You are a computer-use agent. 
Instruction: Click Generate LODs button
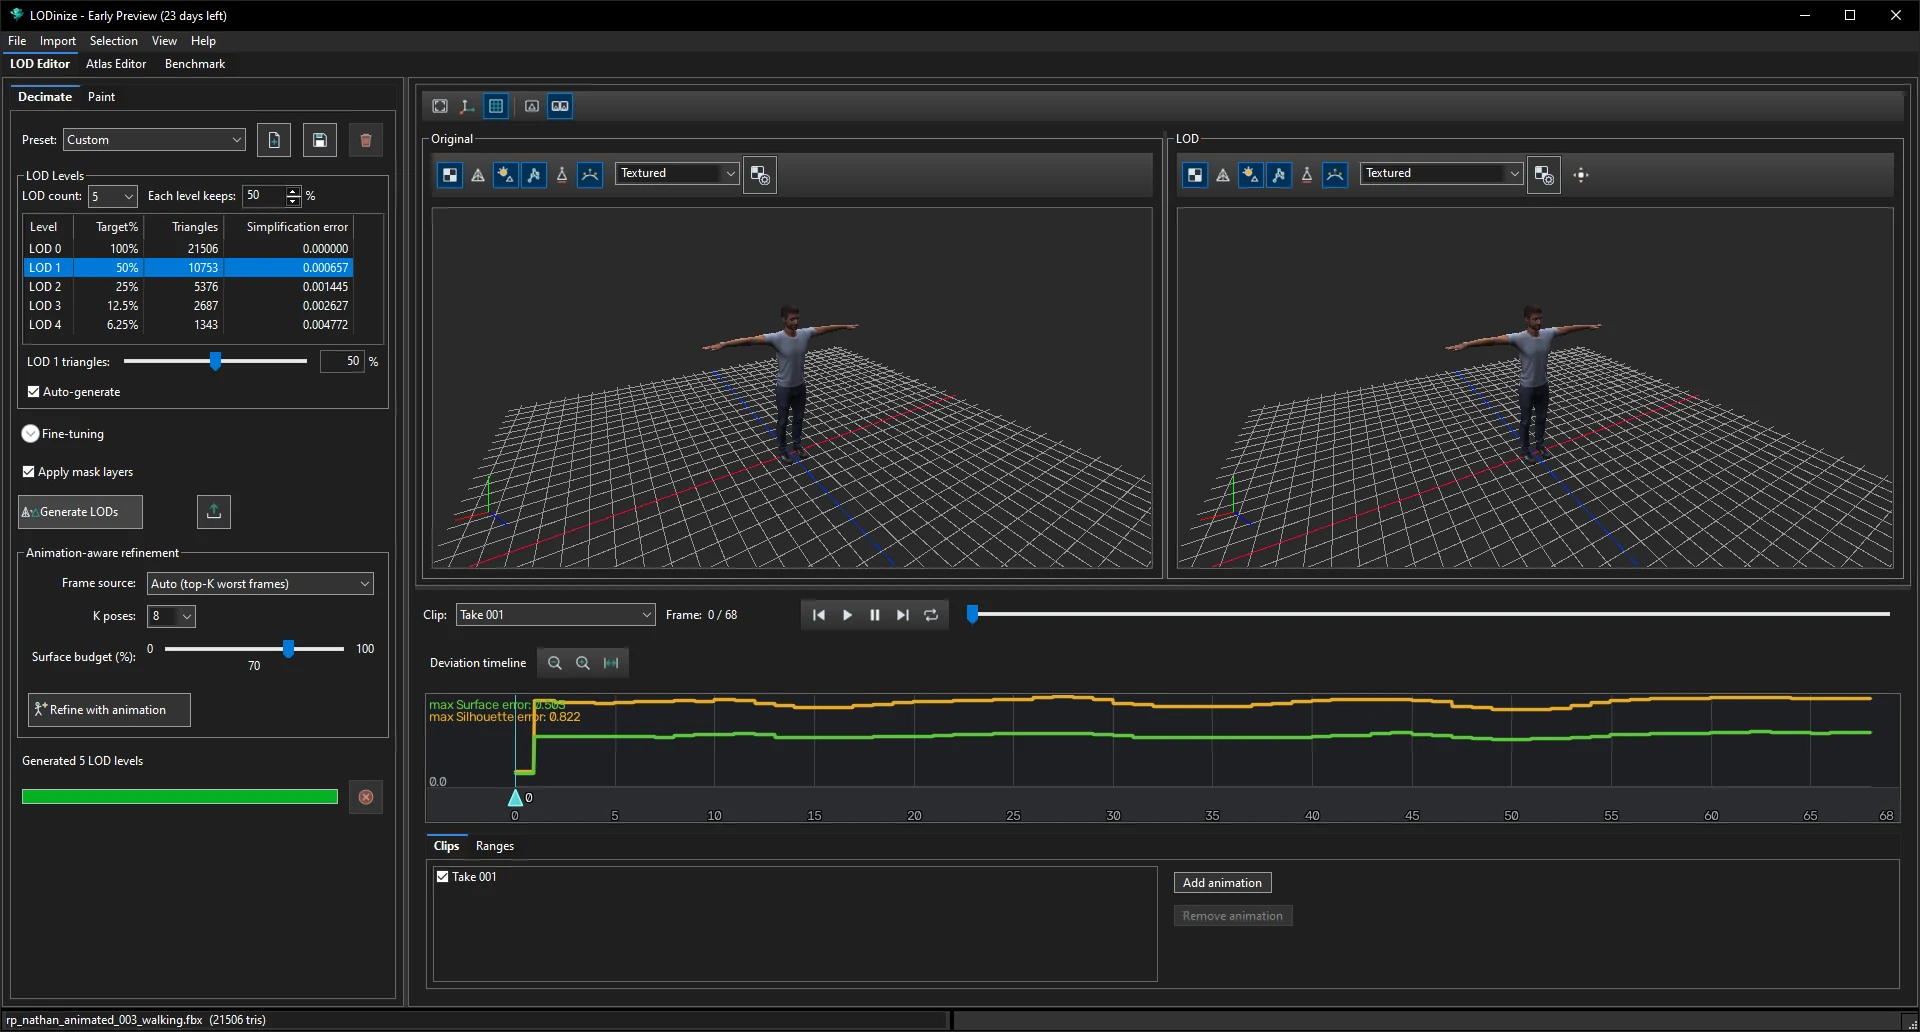(80, 512)
